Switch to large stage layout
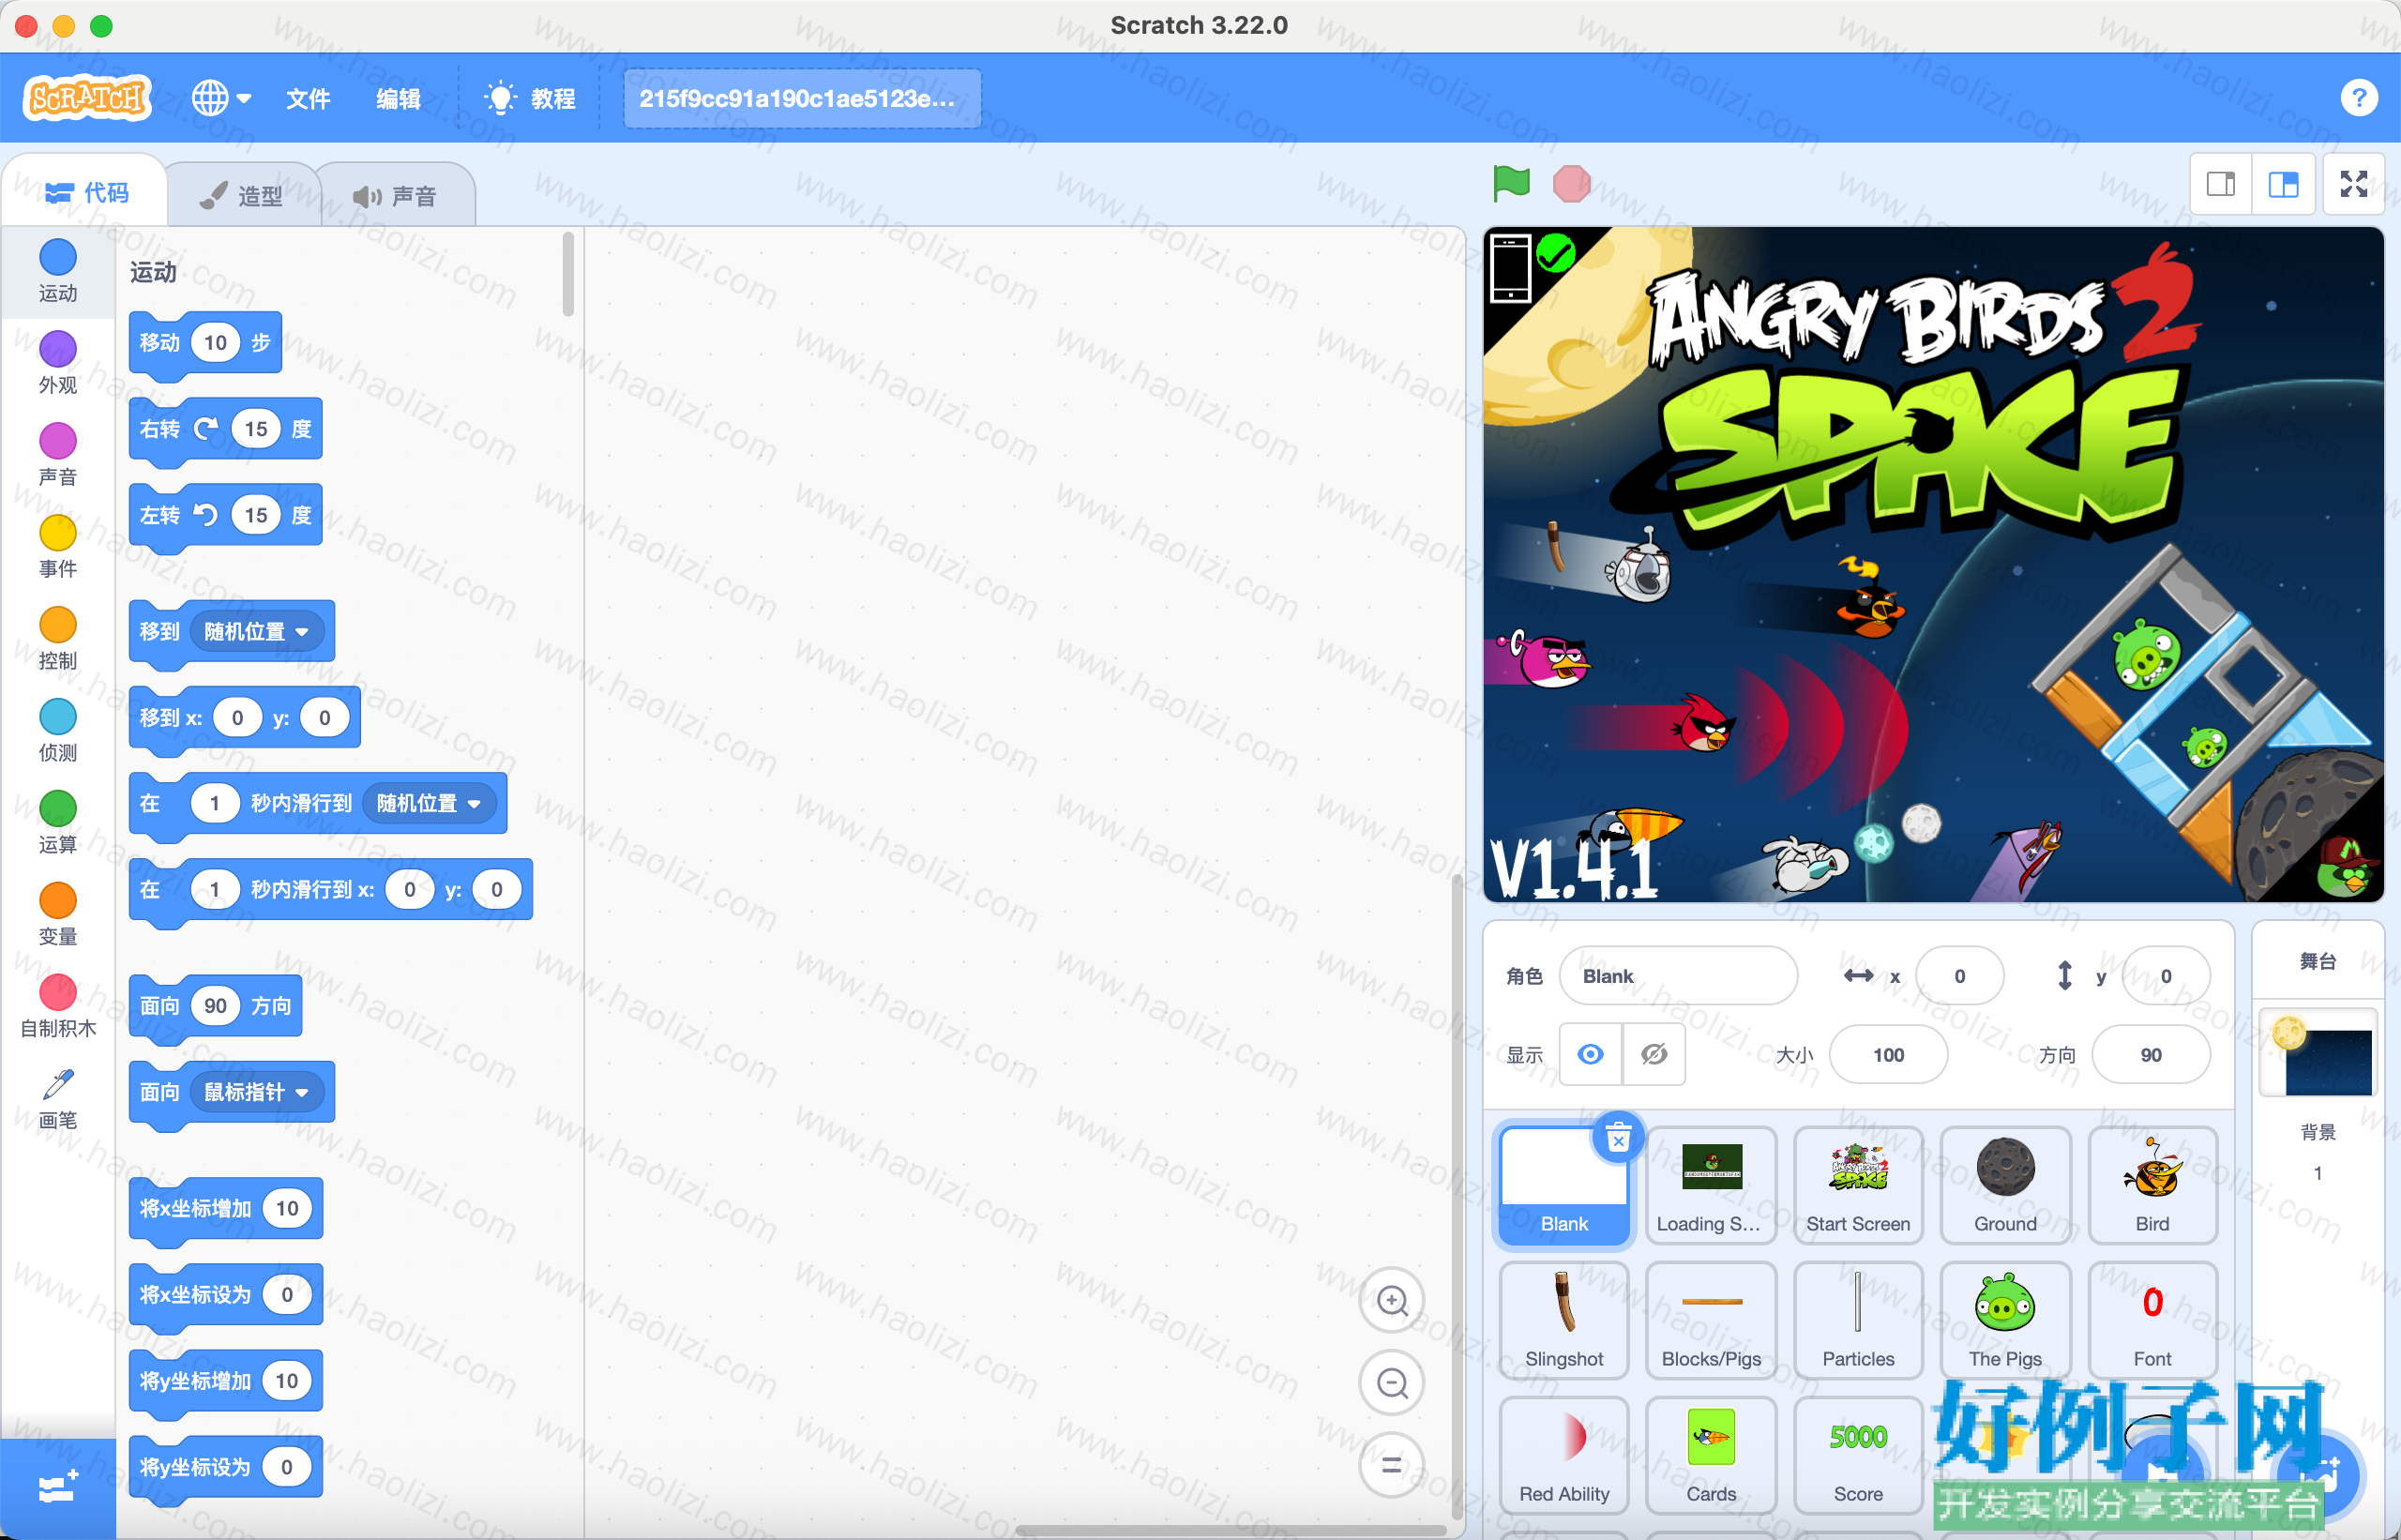The width and height of the screenshot is (2401, 1540). coord(2283,184)
